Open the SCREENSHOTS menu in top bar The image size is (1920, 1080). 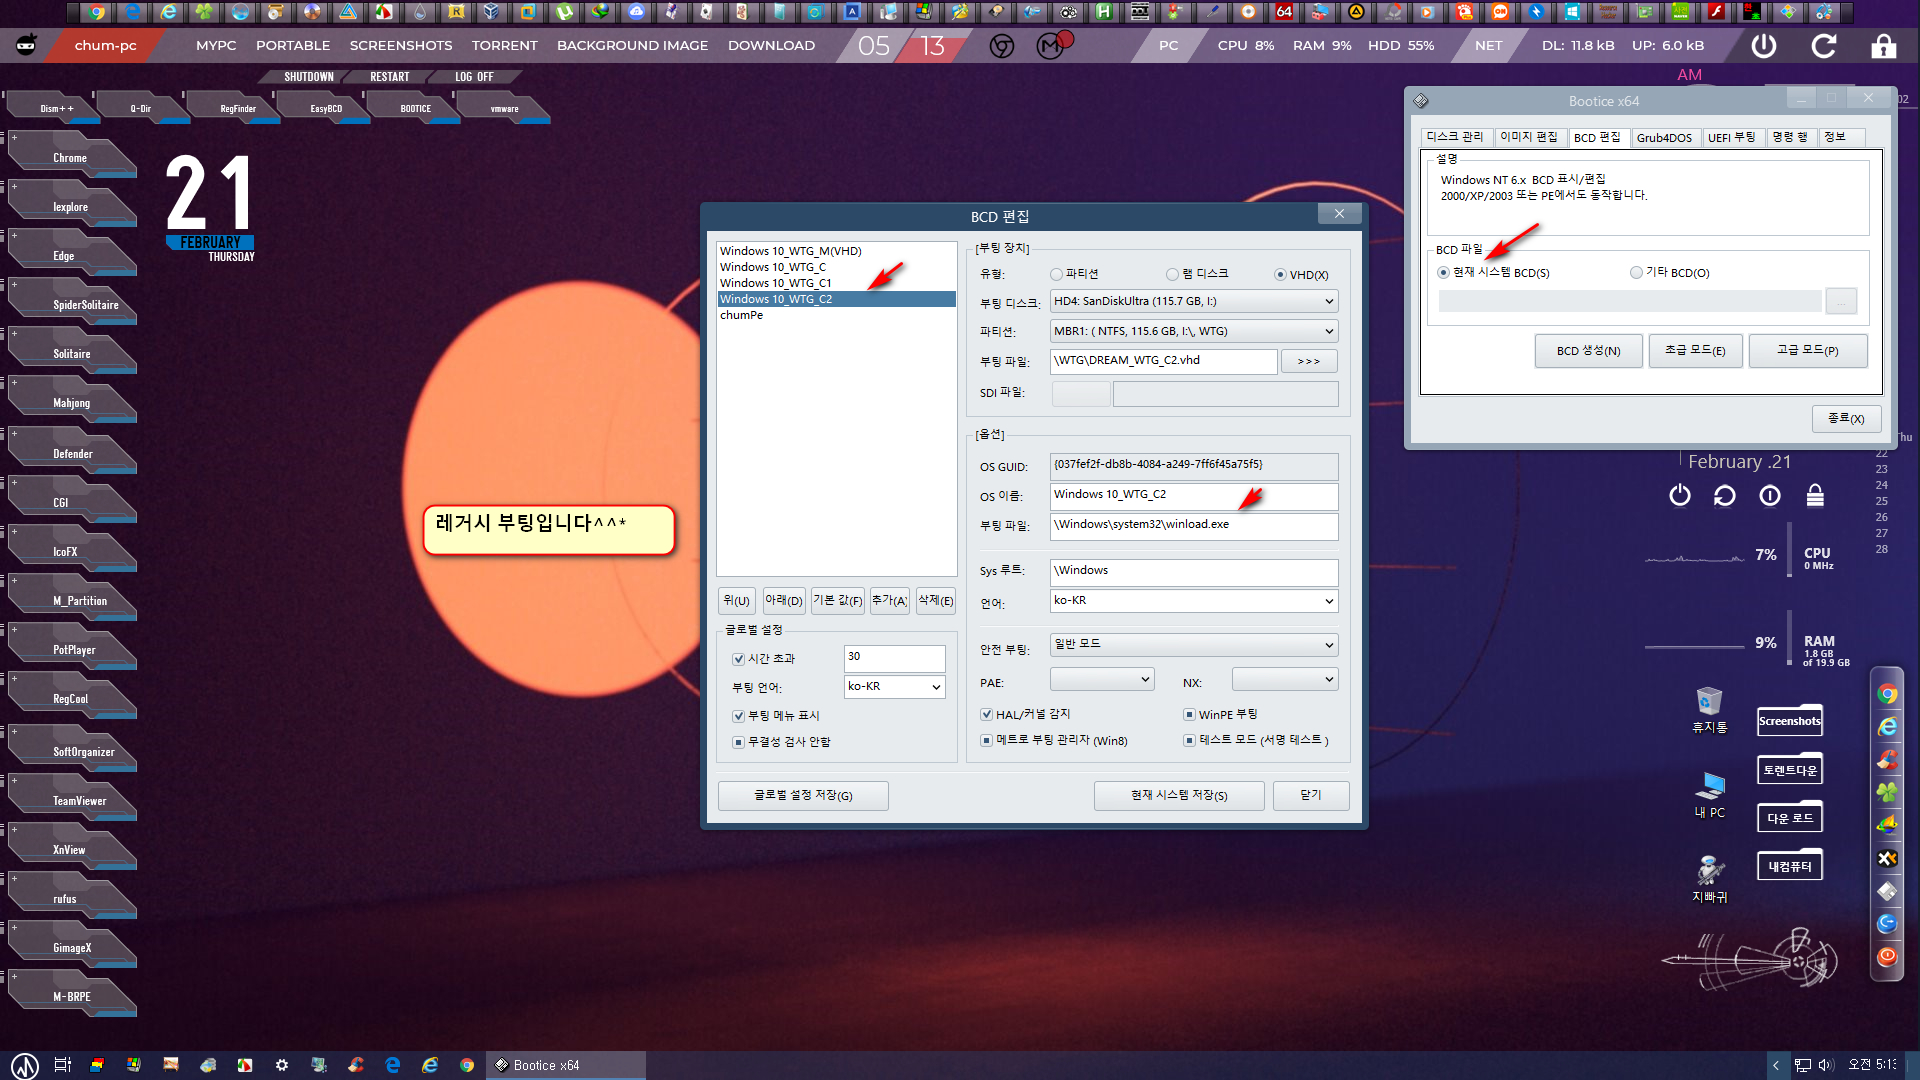click(x=401, y=46)
